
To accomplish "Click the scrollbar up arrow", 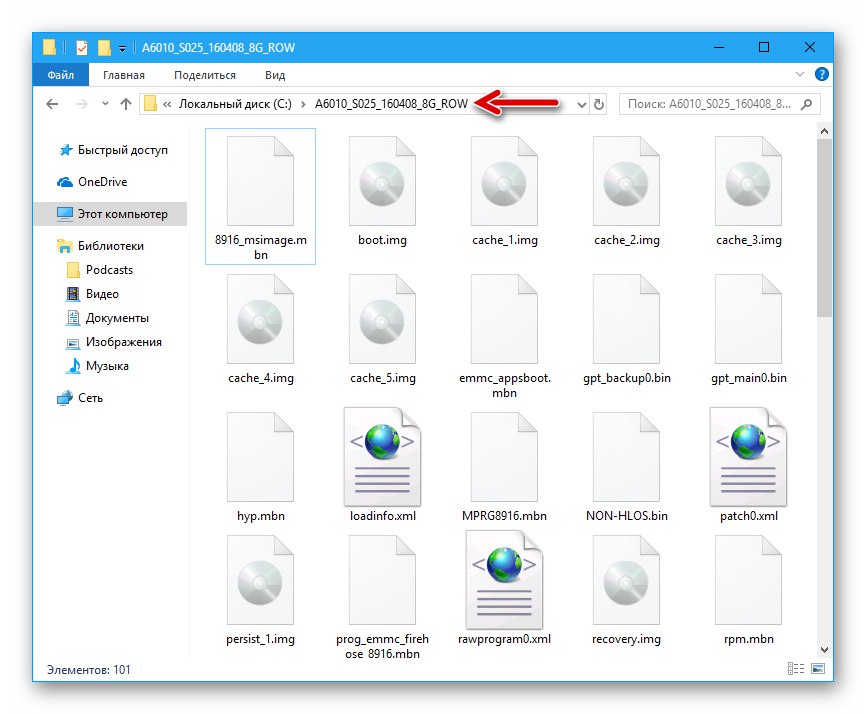I will coord(824,131).
